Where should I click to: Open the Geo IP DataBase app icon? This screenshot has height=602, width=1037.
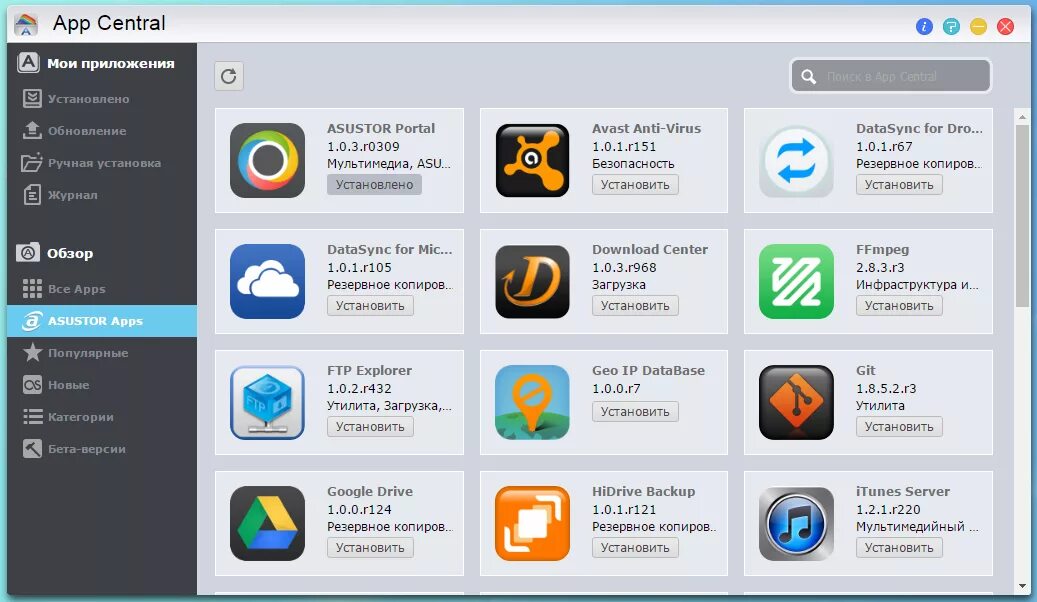tap(532, 402)
